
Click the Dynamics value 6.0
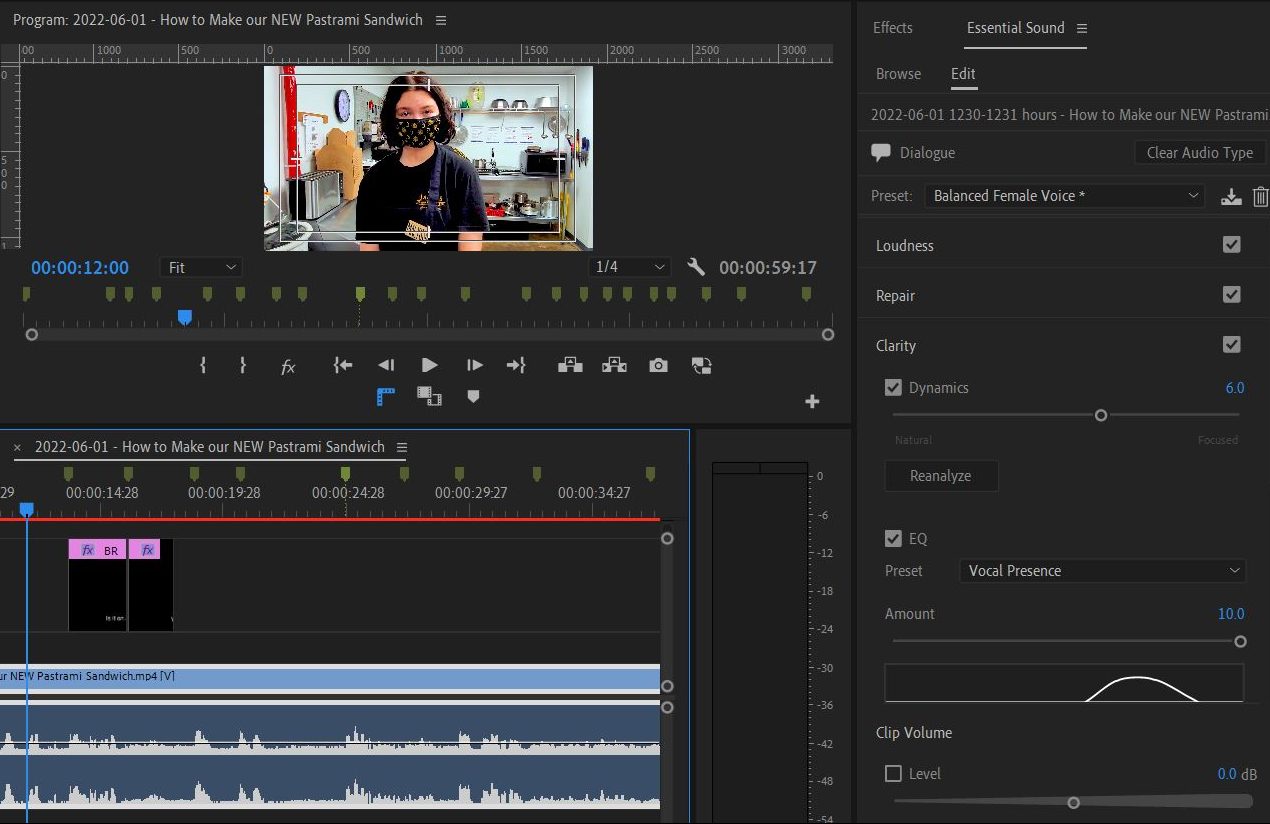click(x=1235, y=388)
